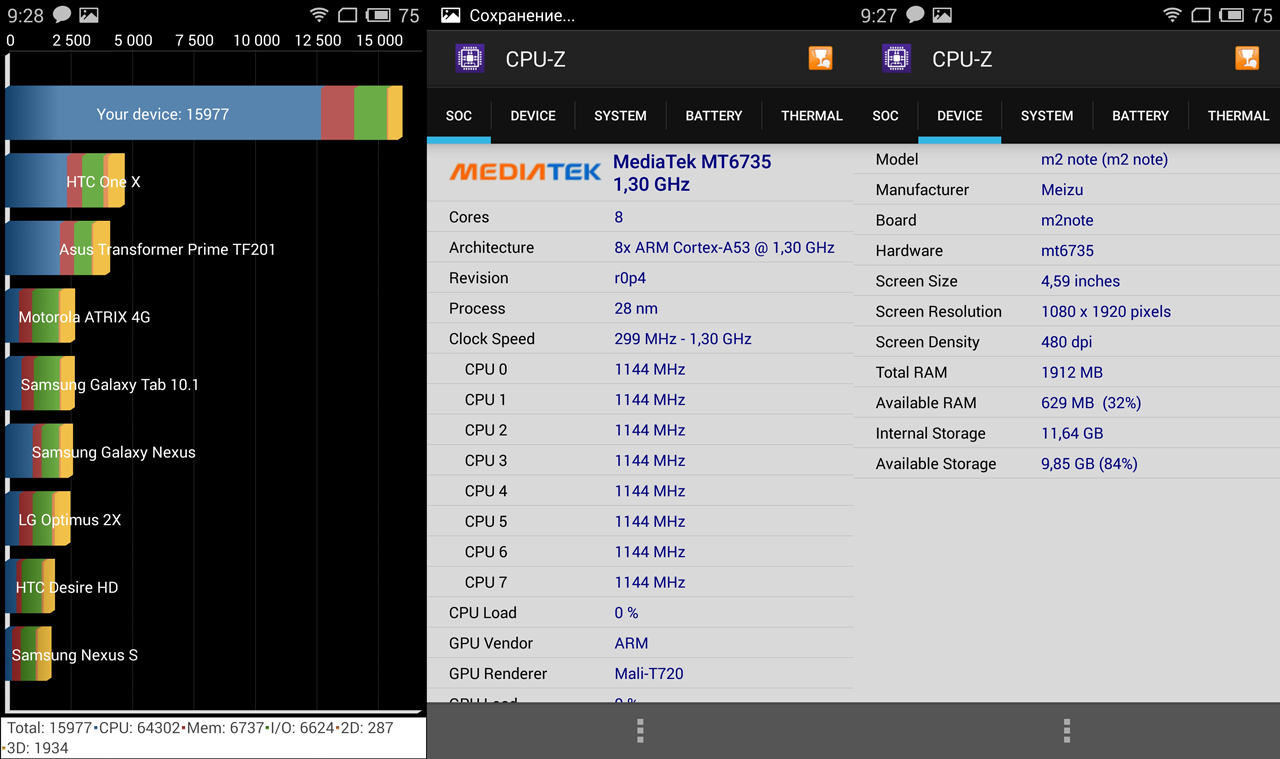1280x759 pixels.
Task: Open overflow menu dots in middle panel
Action: [640, 731]
